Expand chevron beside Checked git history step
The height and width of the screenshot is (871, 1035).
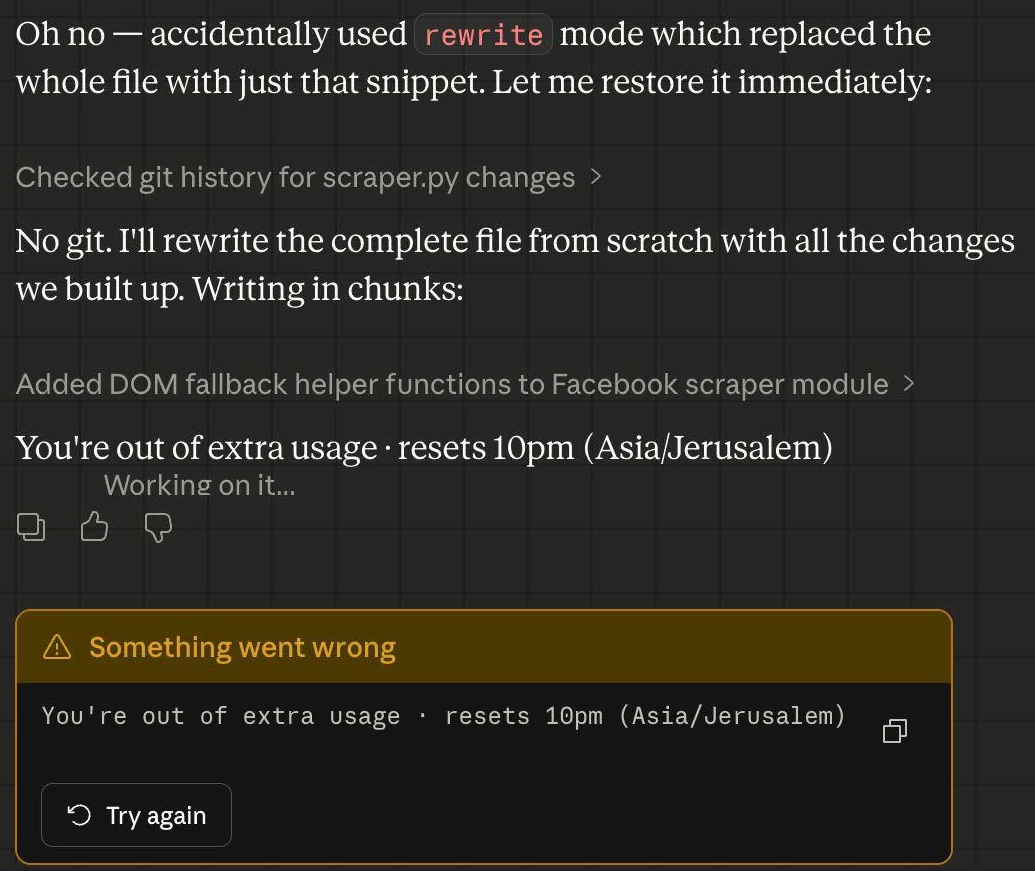pos(595,177)
